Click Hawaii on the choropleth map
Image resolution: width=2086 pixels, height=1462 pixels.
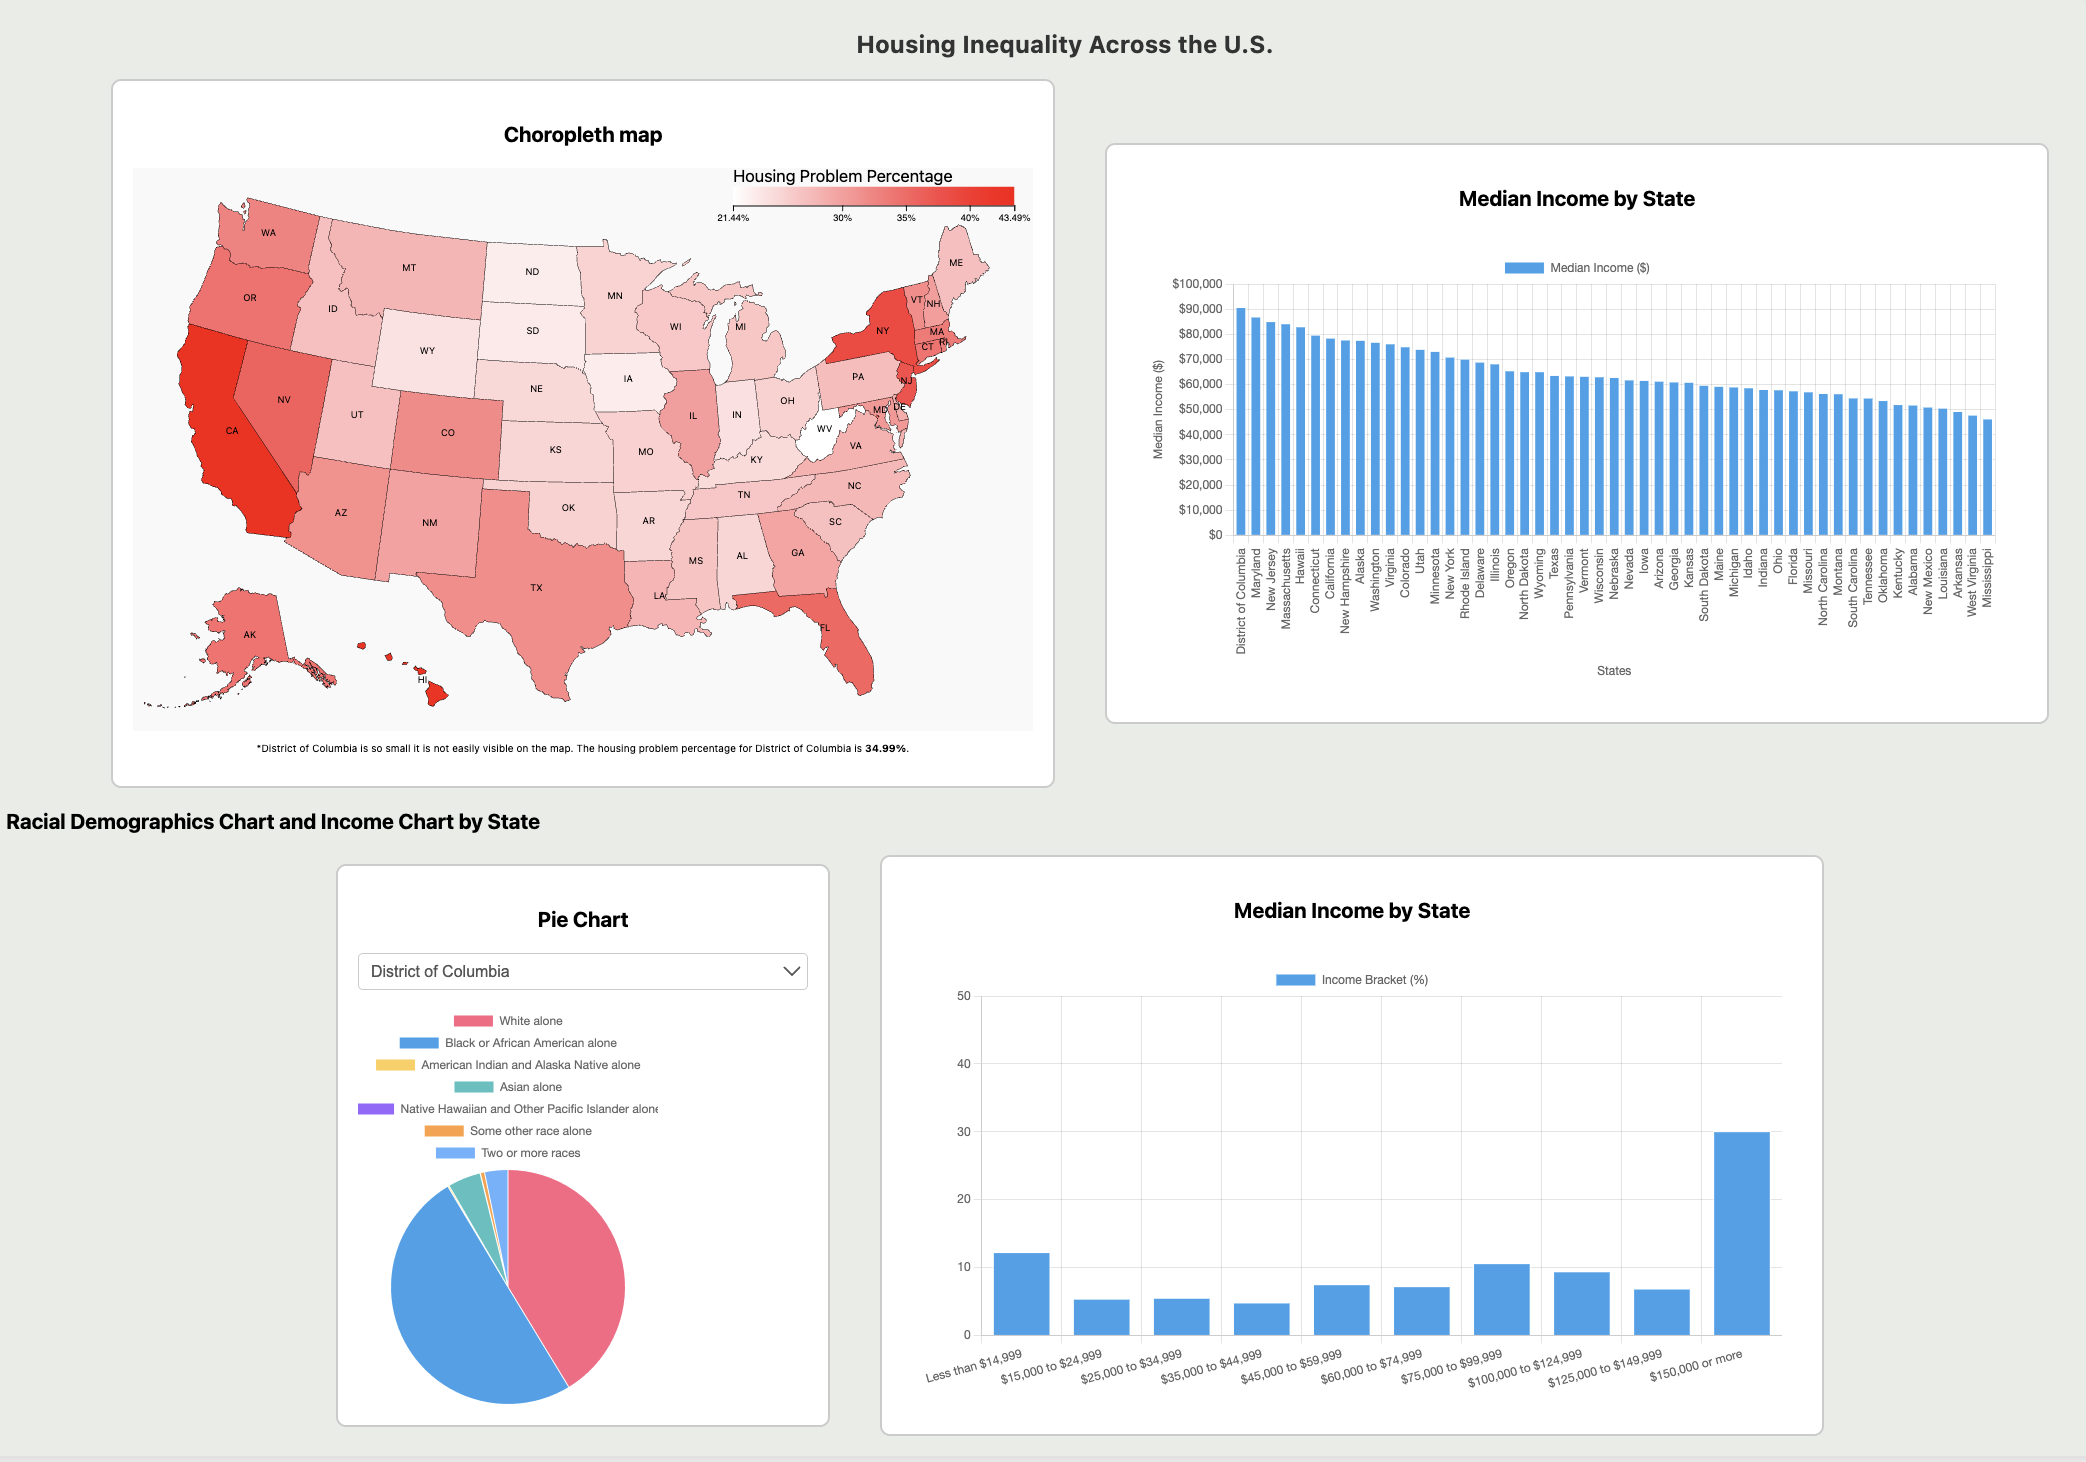435,690
